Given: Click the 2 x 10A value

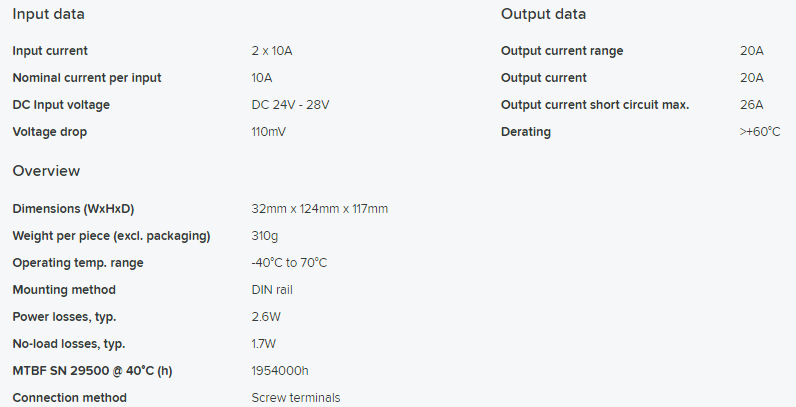Looking at the screenshot, I should point(272,51).
